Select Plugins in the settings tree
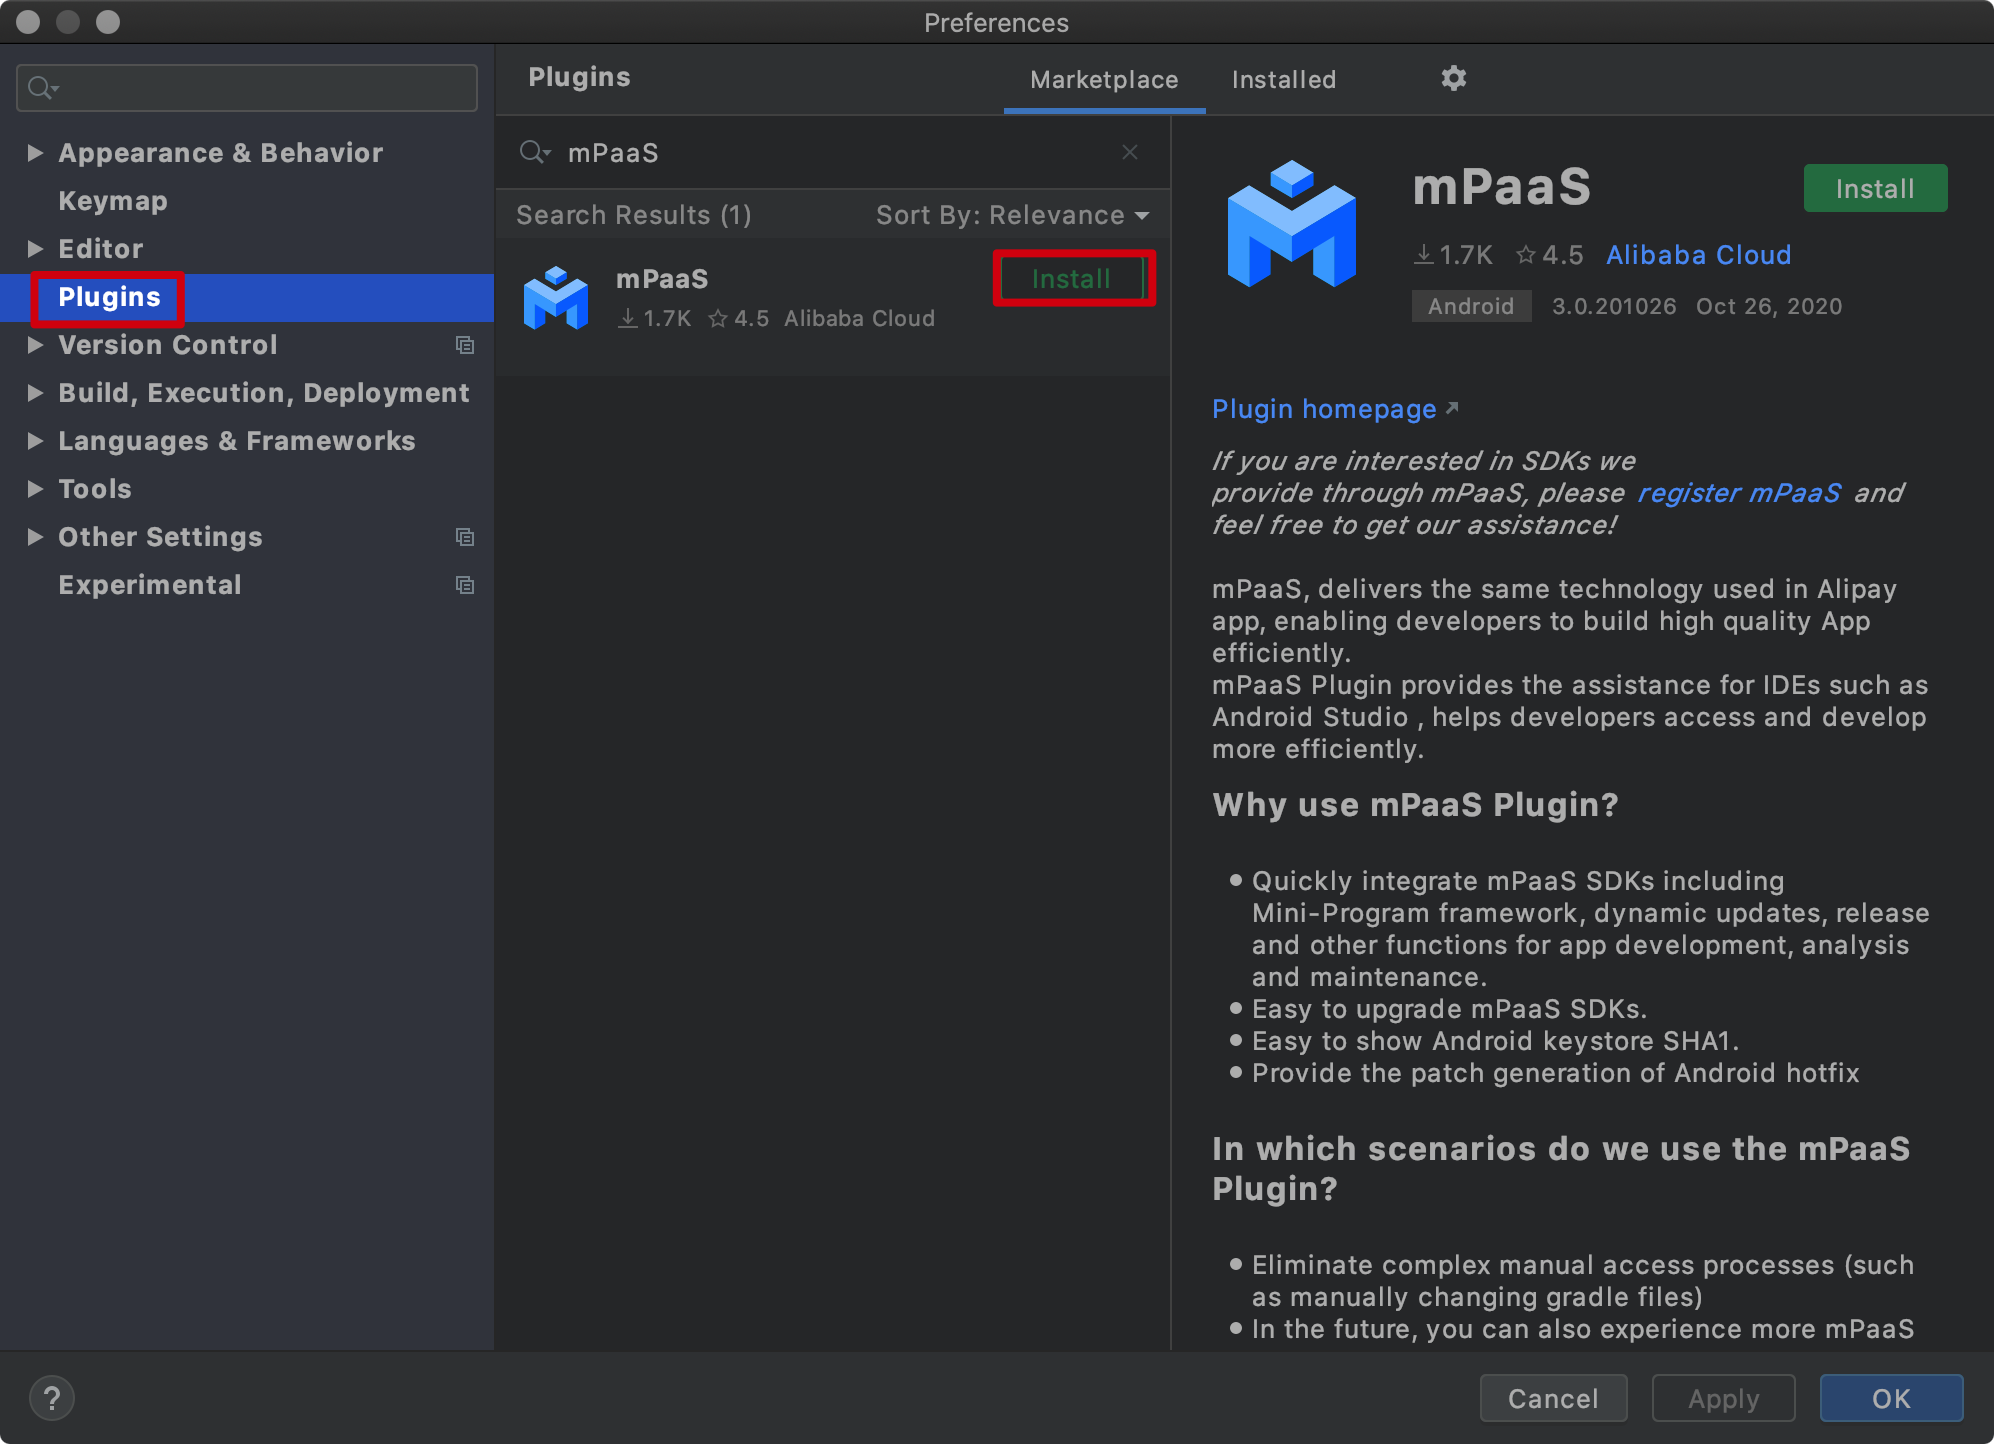This screenshot has height=1444, width=1994. tap(109, 297)
